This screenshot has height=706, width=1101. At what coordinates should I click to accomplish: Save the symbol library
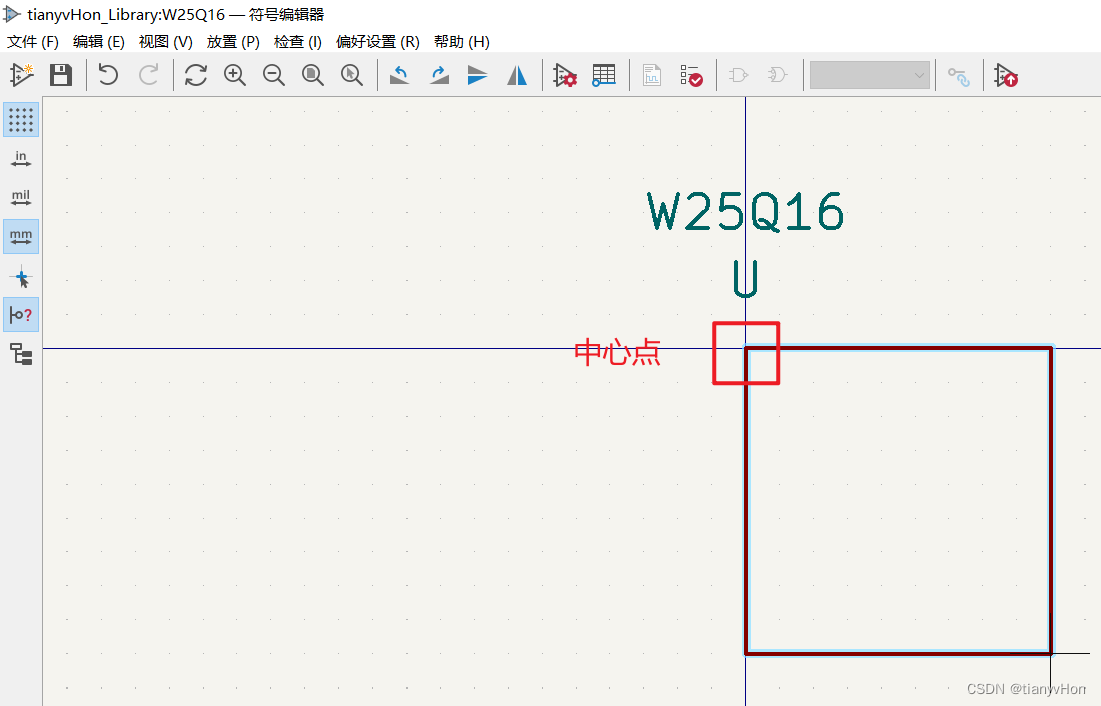coord(61,74)
